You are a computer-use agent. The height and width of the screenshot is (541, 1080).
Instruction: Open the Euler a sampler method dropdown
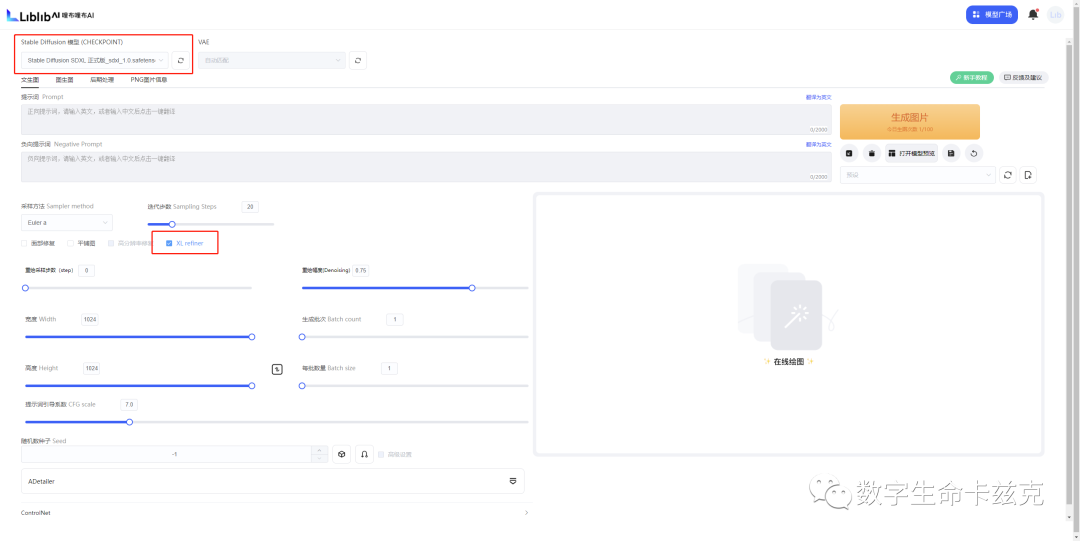[x=67, y=223]
